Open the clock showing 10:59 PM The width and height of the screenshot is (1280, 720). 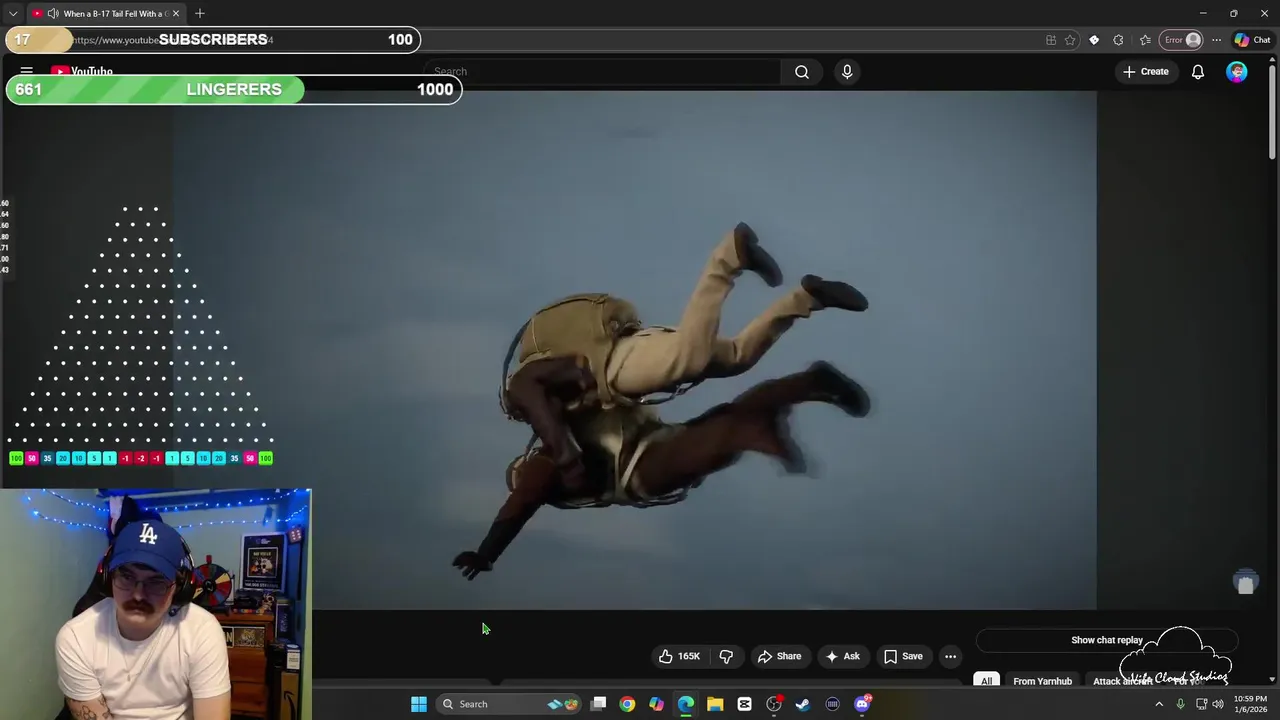click(1250, 704)
